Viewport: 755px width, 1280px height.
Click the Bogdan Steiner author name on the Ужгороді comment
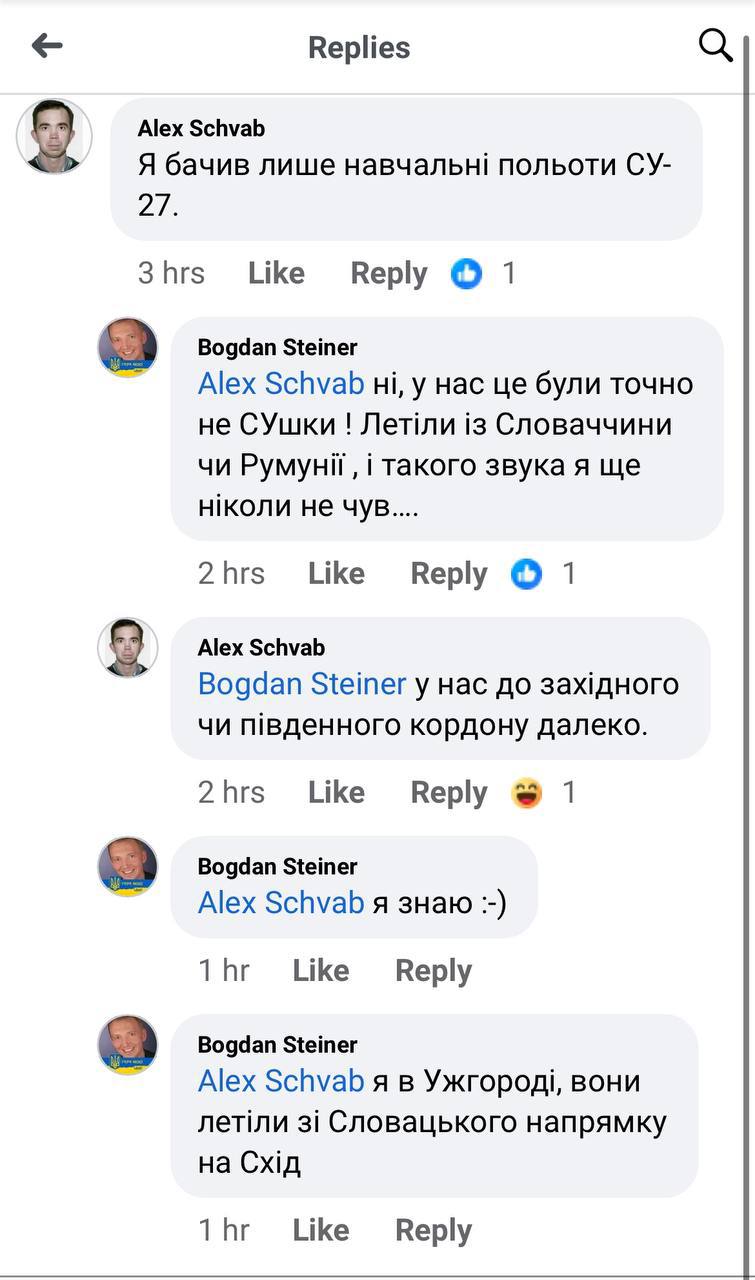tap(277, 1045)
